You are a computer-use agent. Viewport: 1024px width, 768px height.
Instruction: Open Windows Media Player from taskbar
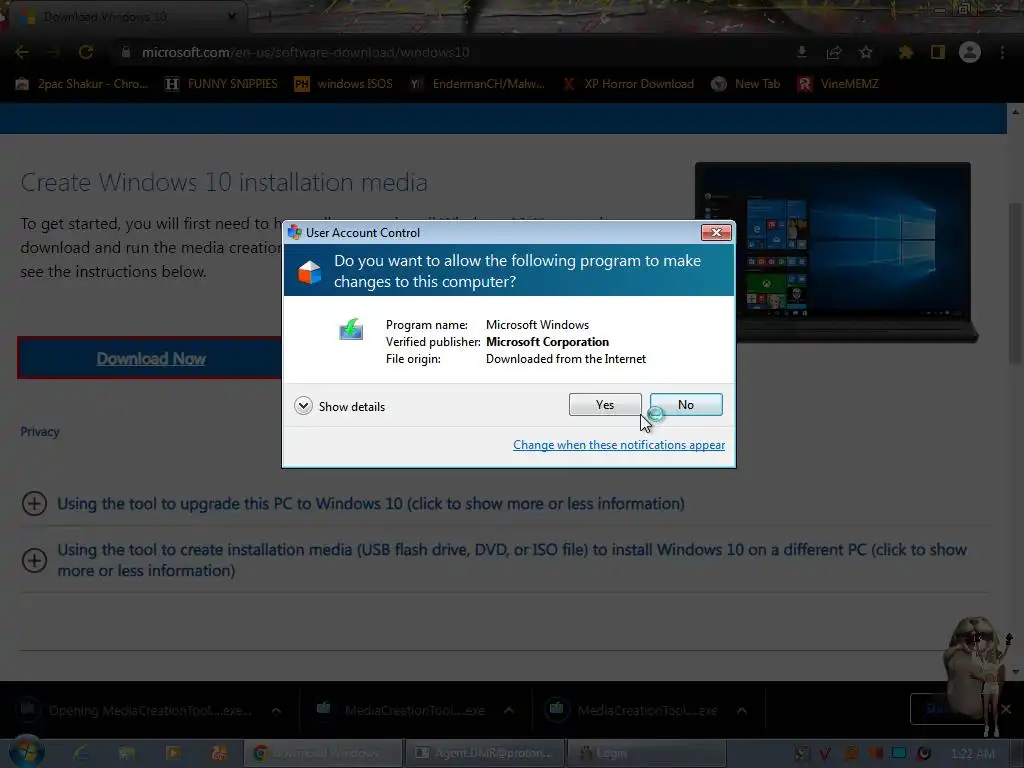173,754
